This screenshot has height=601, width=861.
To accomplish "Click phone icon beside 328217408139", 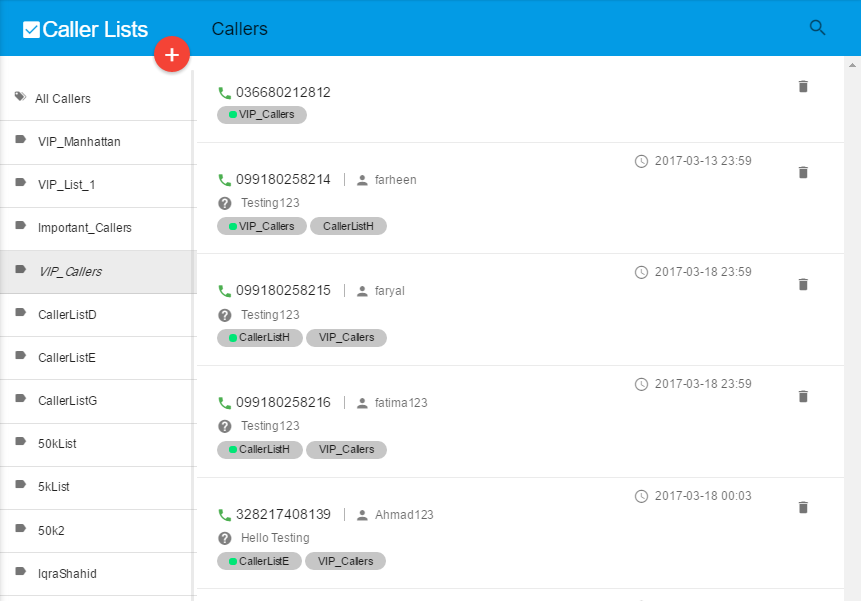I will [x=225, y=515].
